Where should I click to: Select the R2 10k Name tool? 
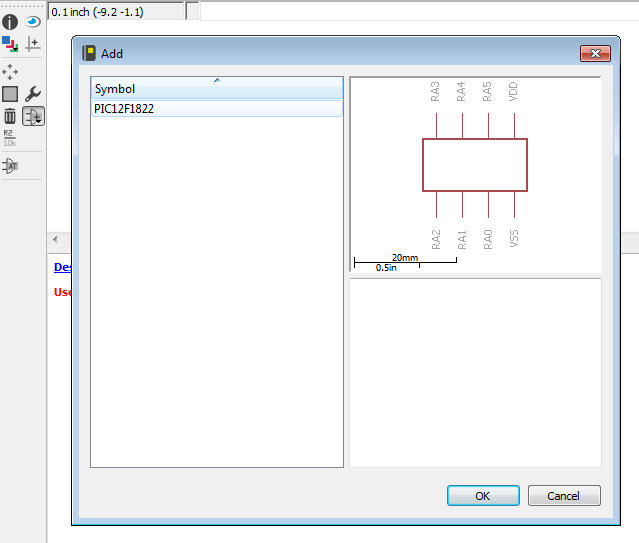(10, 138)
